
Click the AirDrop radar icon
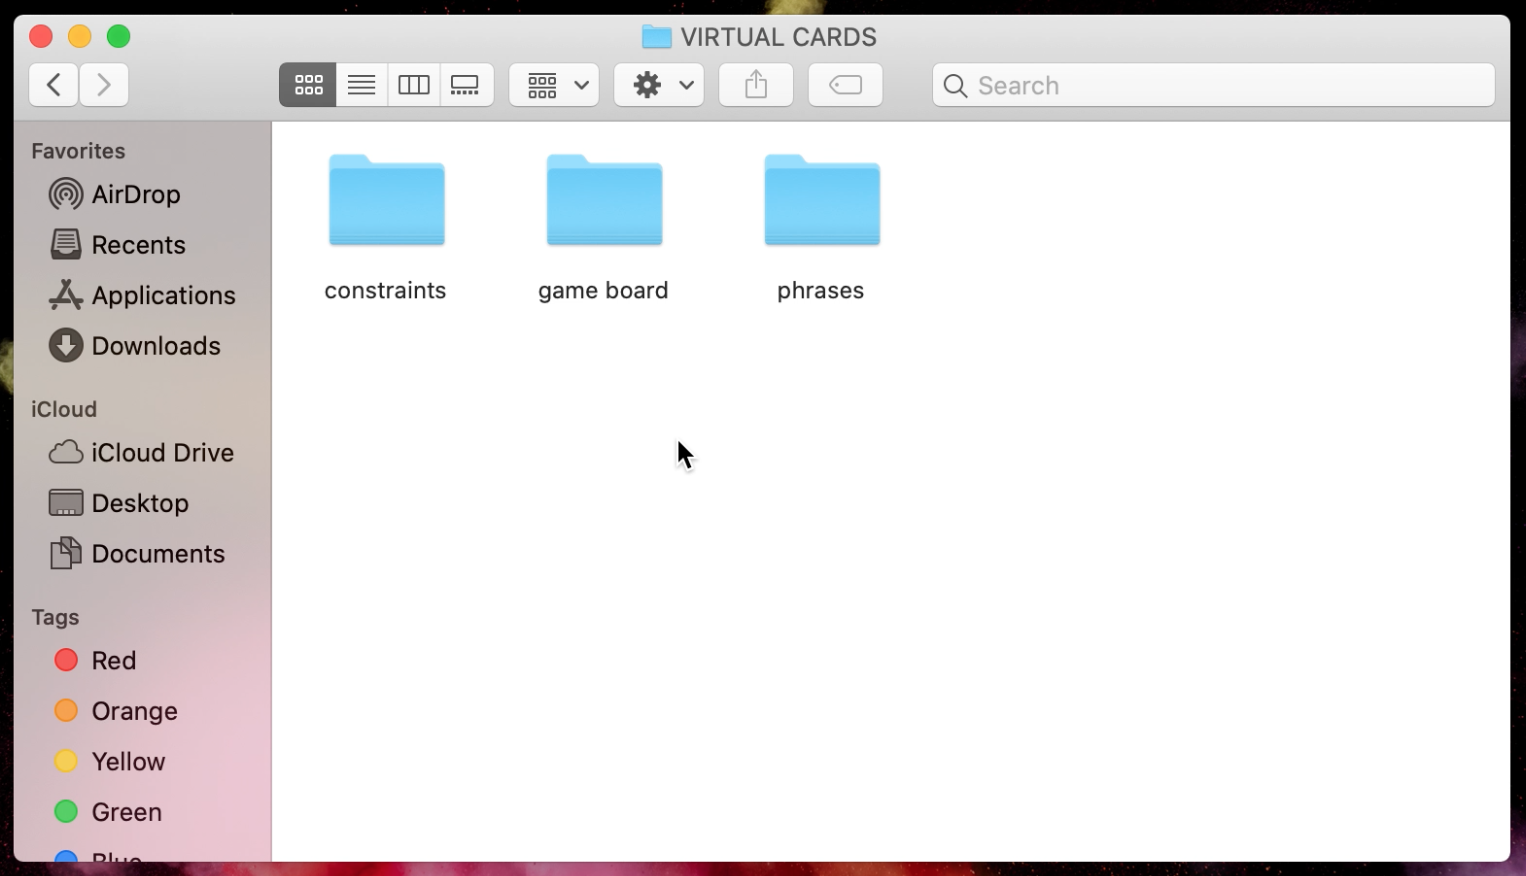(66, 194)
